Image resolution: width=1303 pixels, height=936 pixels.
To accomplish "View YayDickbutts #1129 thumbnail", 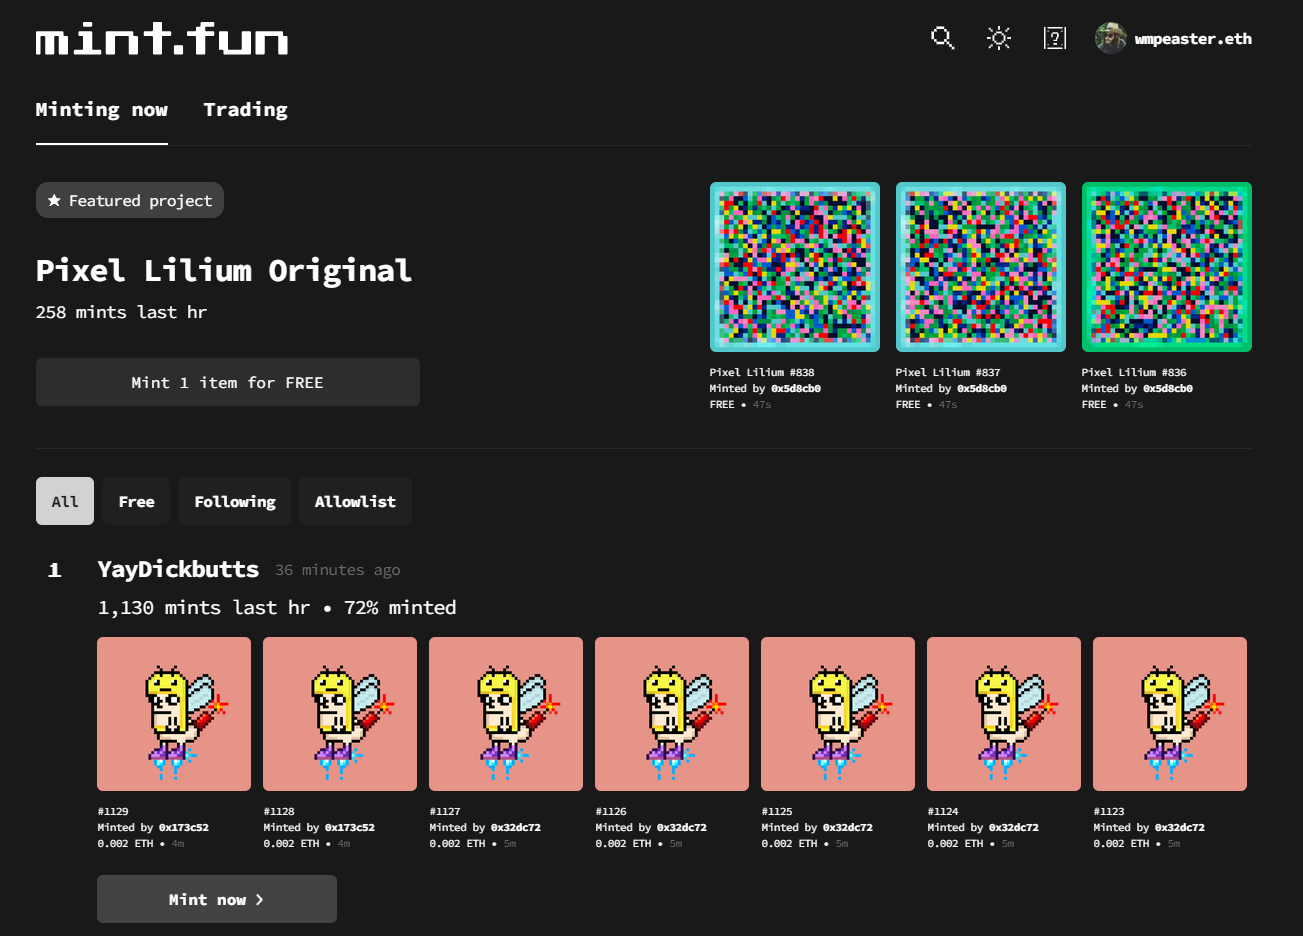I will (x=174, y=714).
